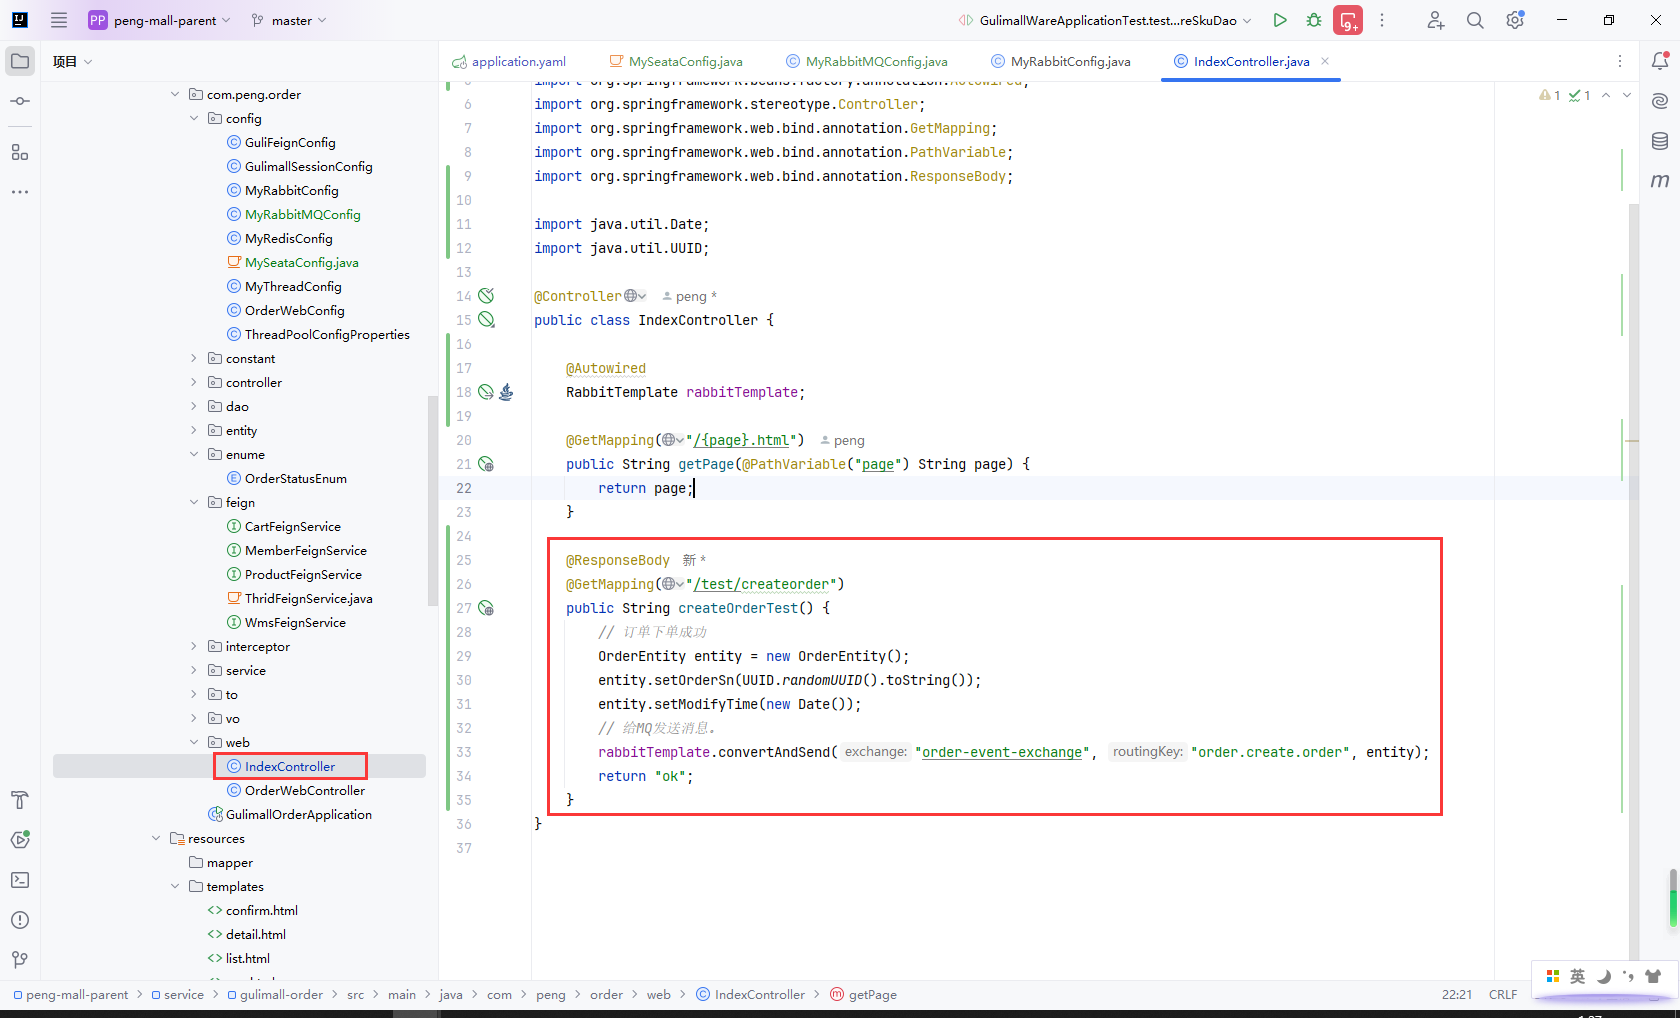The height and width of the screenshot is (1018, 1680).
Task: Open editor tabs options menu
Action: click(x=1620, y=61)
